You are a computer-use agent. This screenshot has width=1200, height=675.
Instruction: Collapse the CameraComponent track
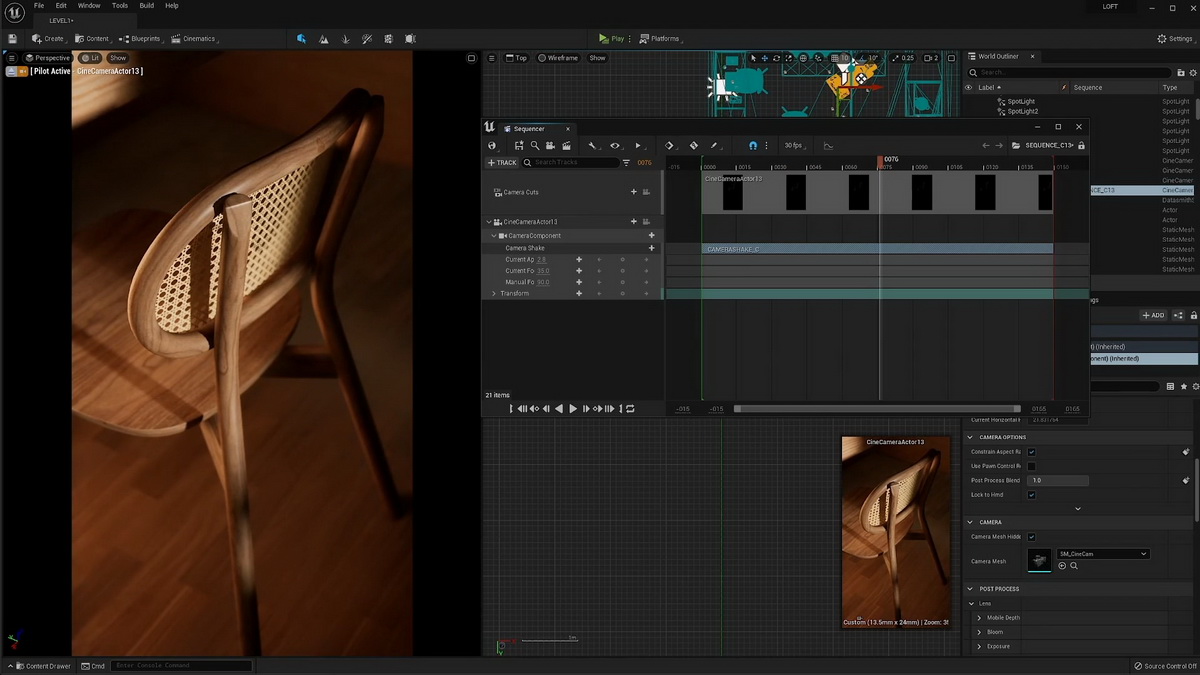[x=494, y=236]
